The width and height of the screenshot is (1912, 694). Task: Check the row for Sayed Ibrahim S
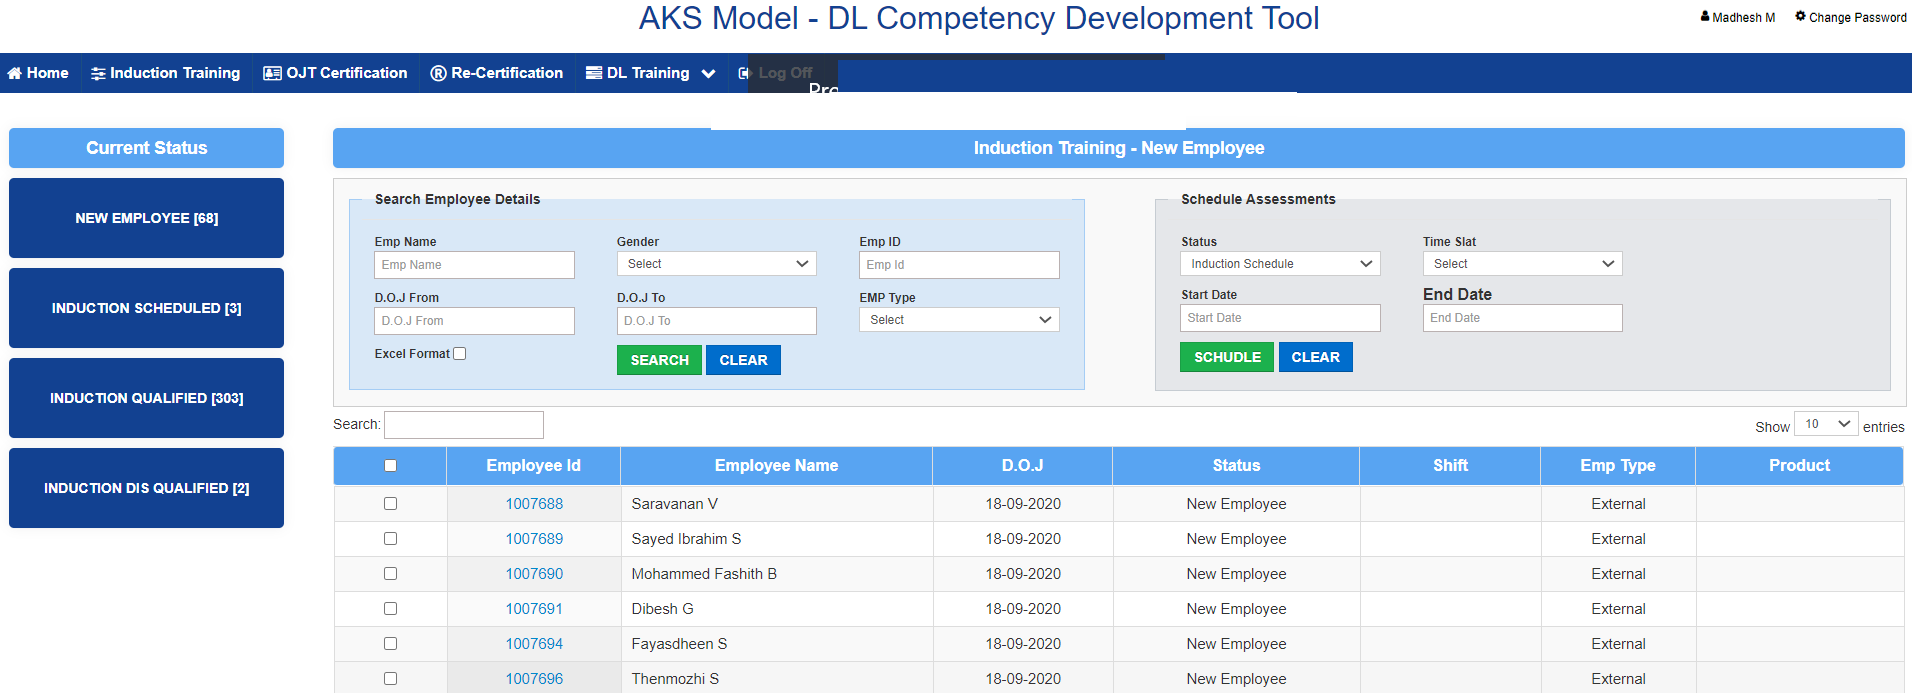click(390, 539)
